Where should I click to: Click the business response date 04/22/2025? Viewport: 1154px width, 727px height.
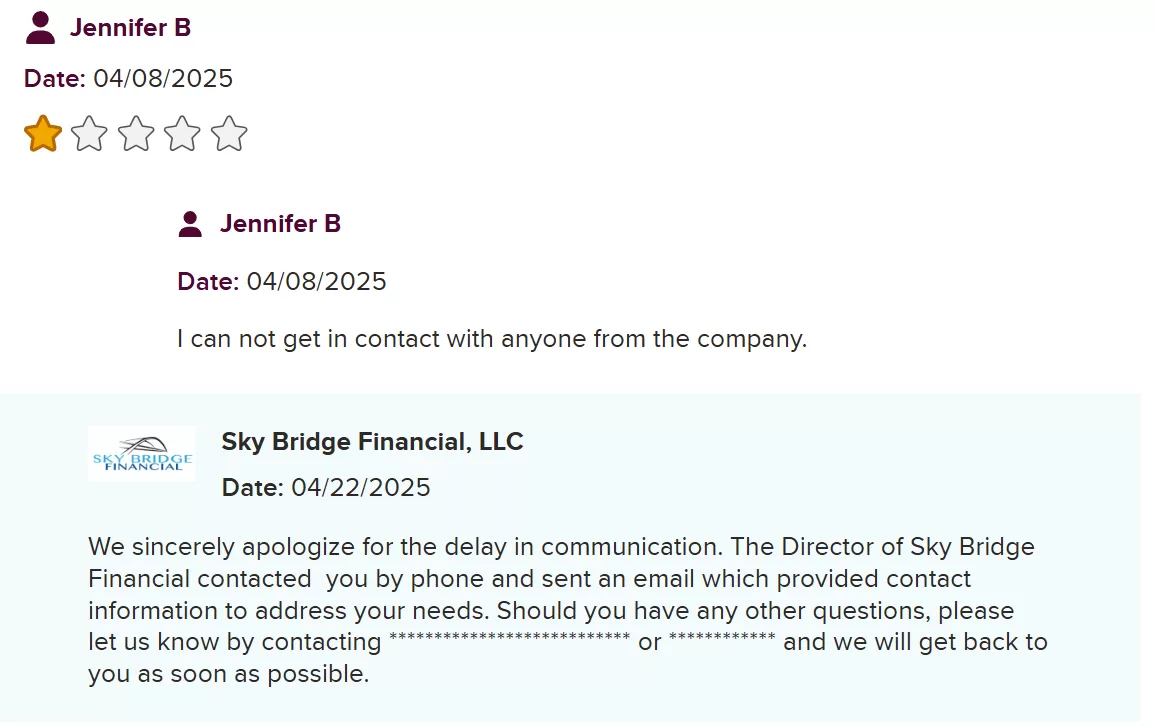click(360, 488)
